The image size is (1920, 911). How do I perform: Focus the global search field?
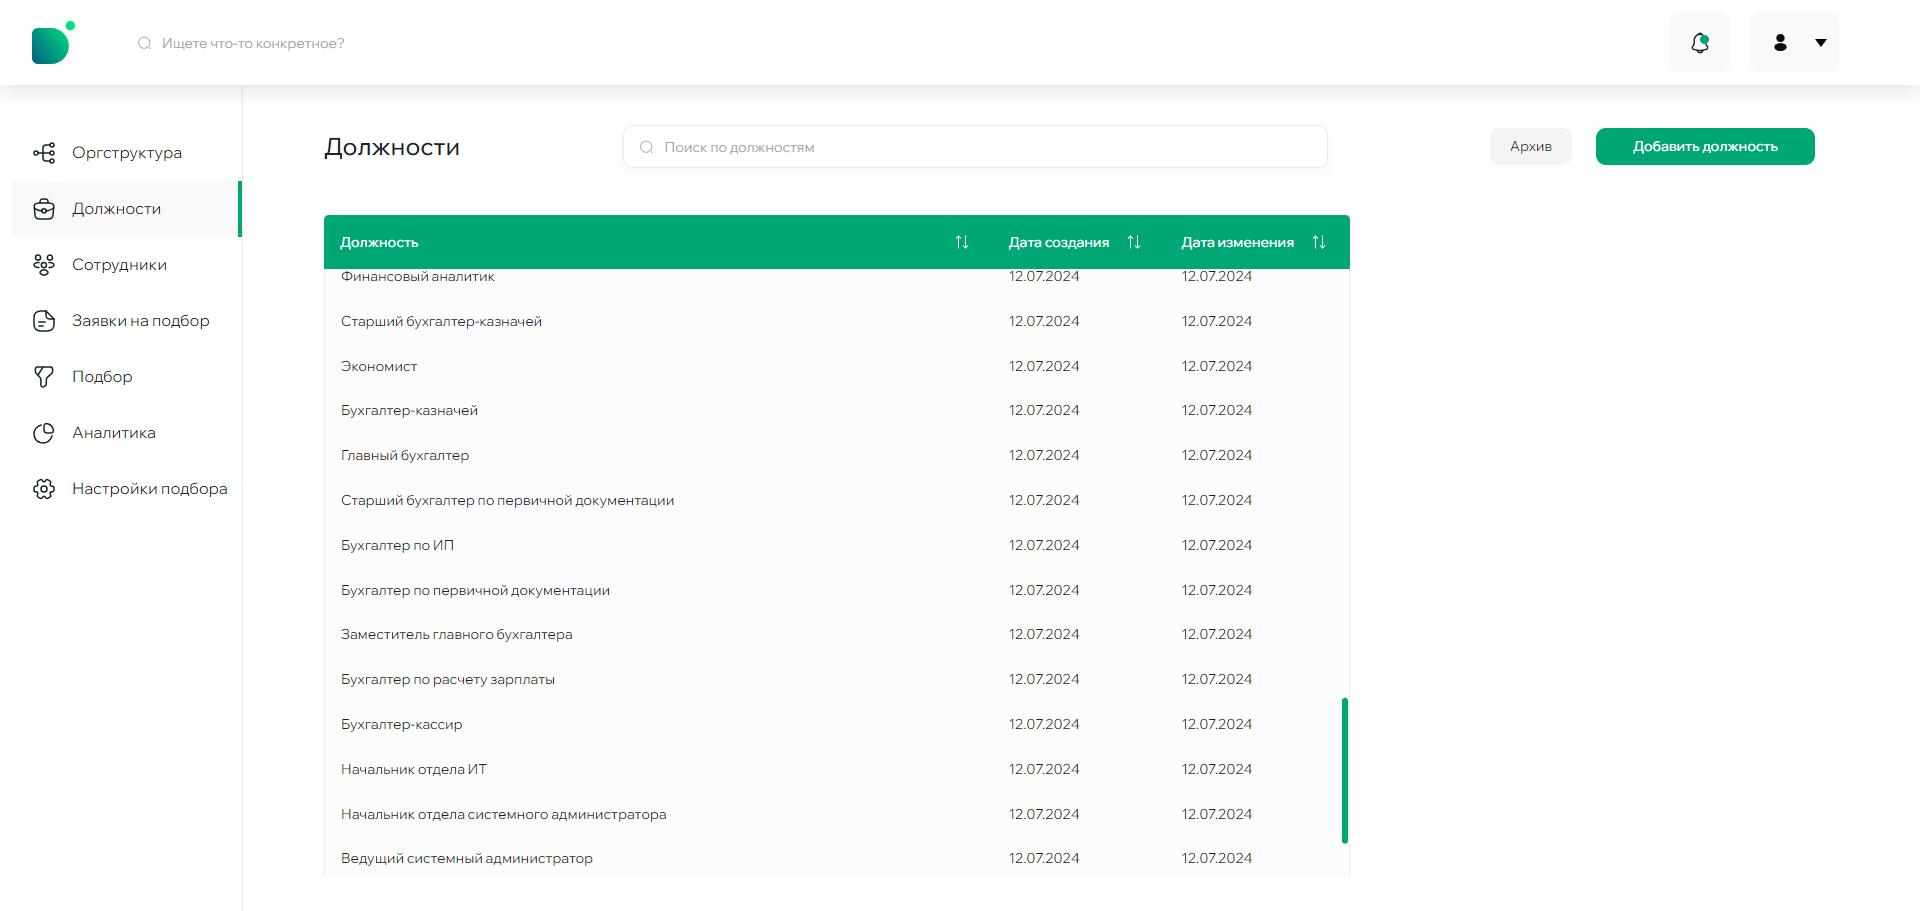click(253, 43)
